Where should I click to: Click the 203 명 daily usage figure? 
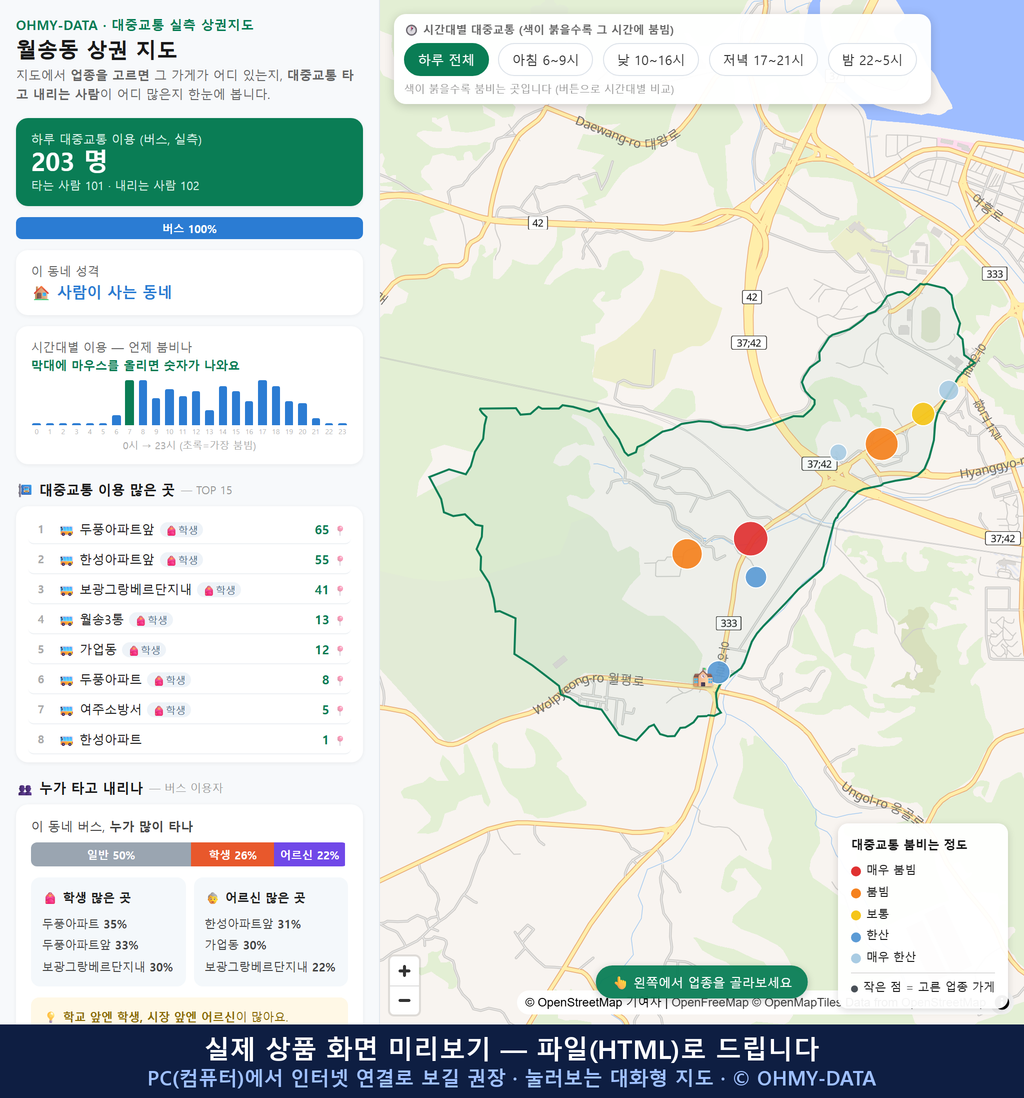coord(69,162)
